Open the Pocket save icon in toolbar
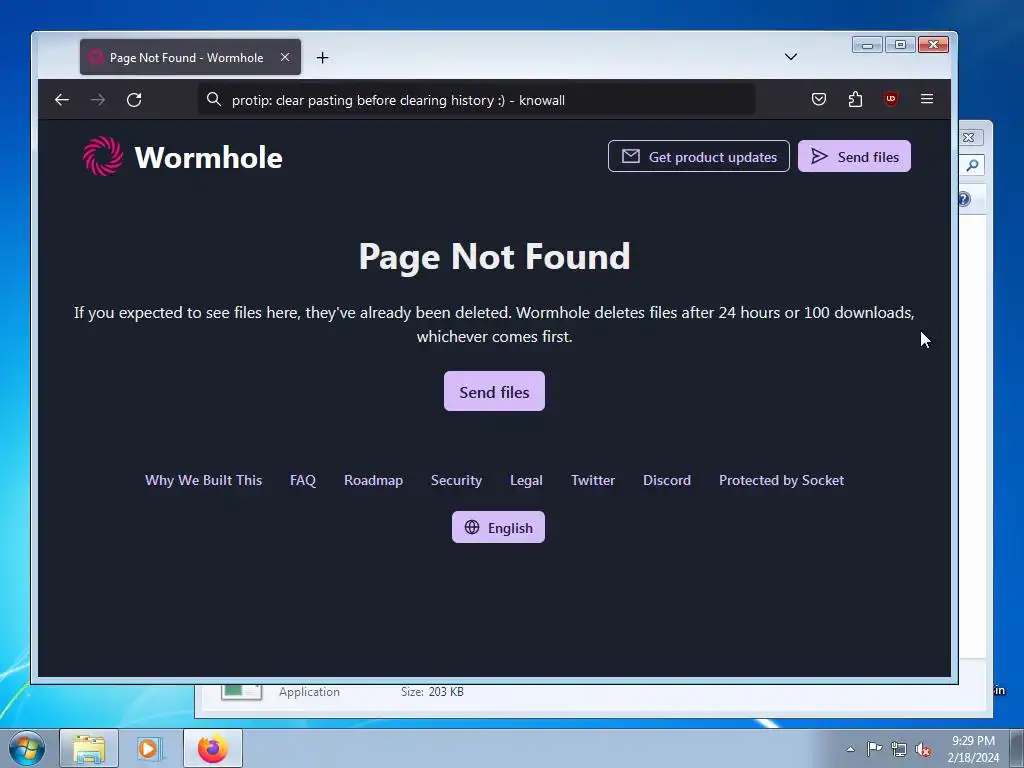This screenshot has height=768, width=1024. [x=819, y=99]
